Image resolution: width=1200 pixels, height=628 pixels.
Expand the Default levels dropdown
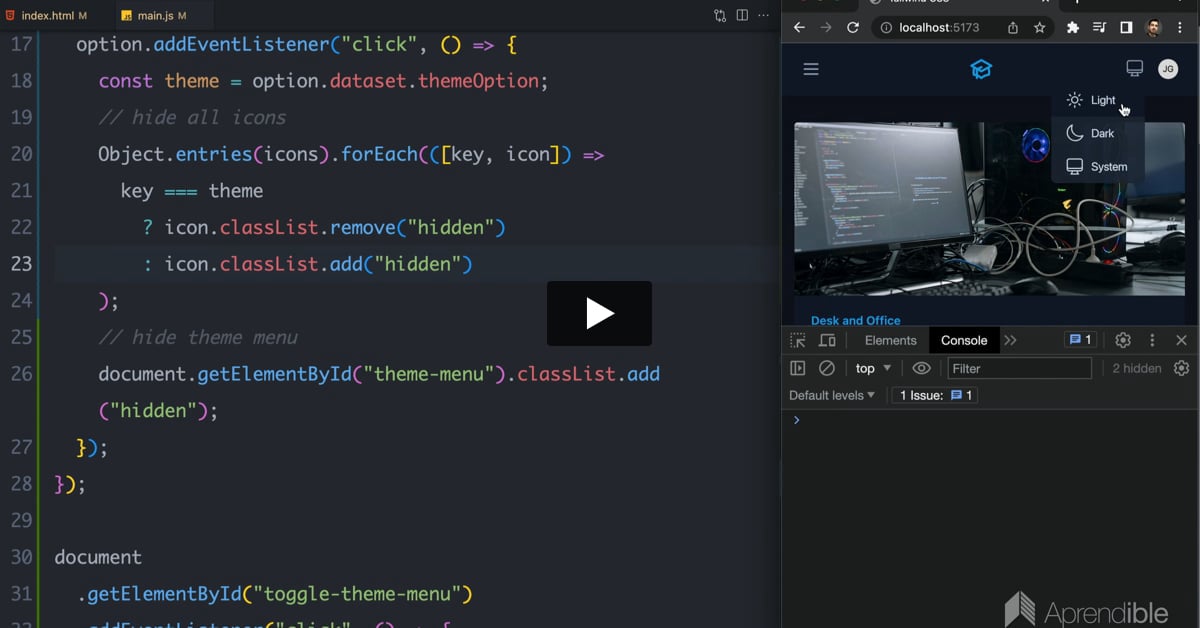[832, 395]
